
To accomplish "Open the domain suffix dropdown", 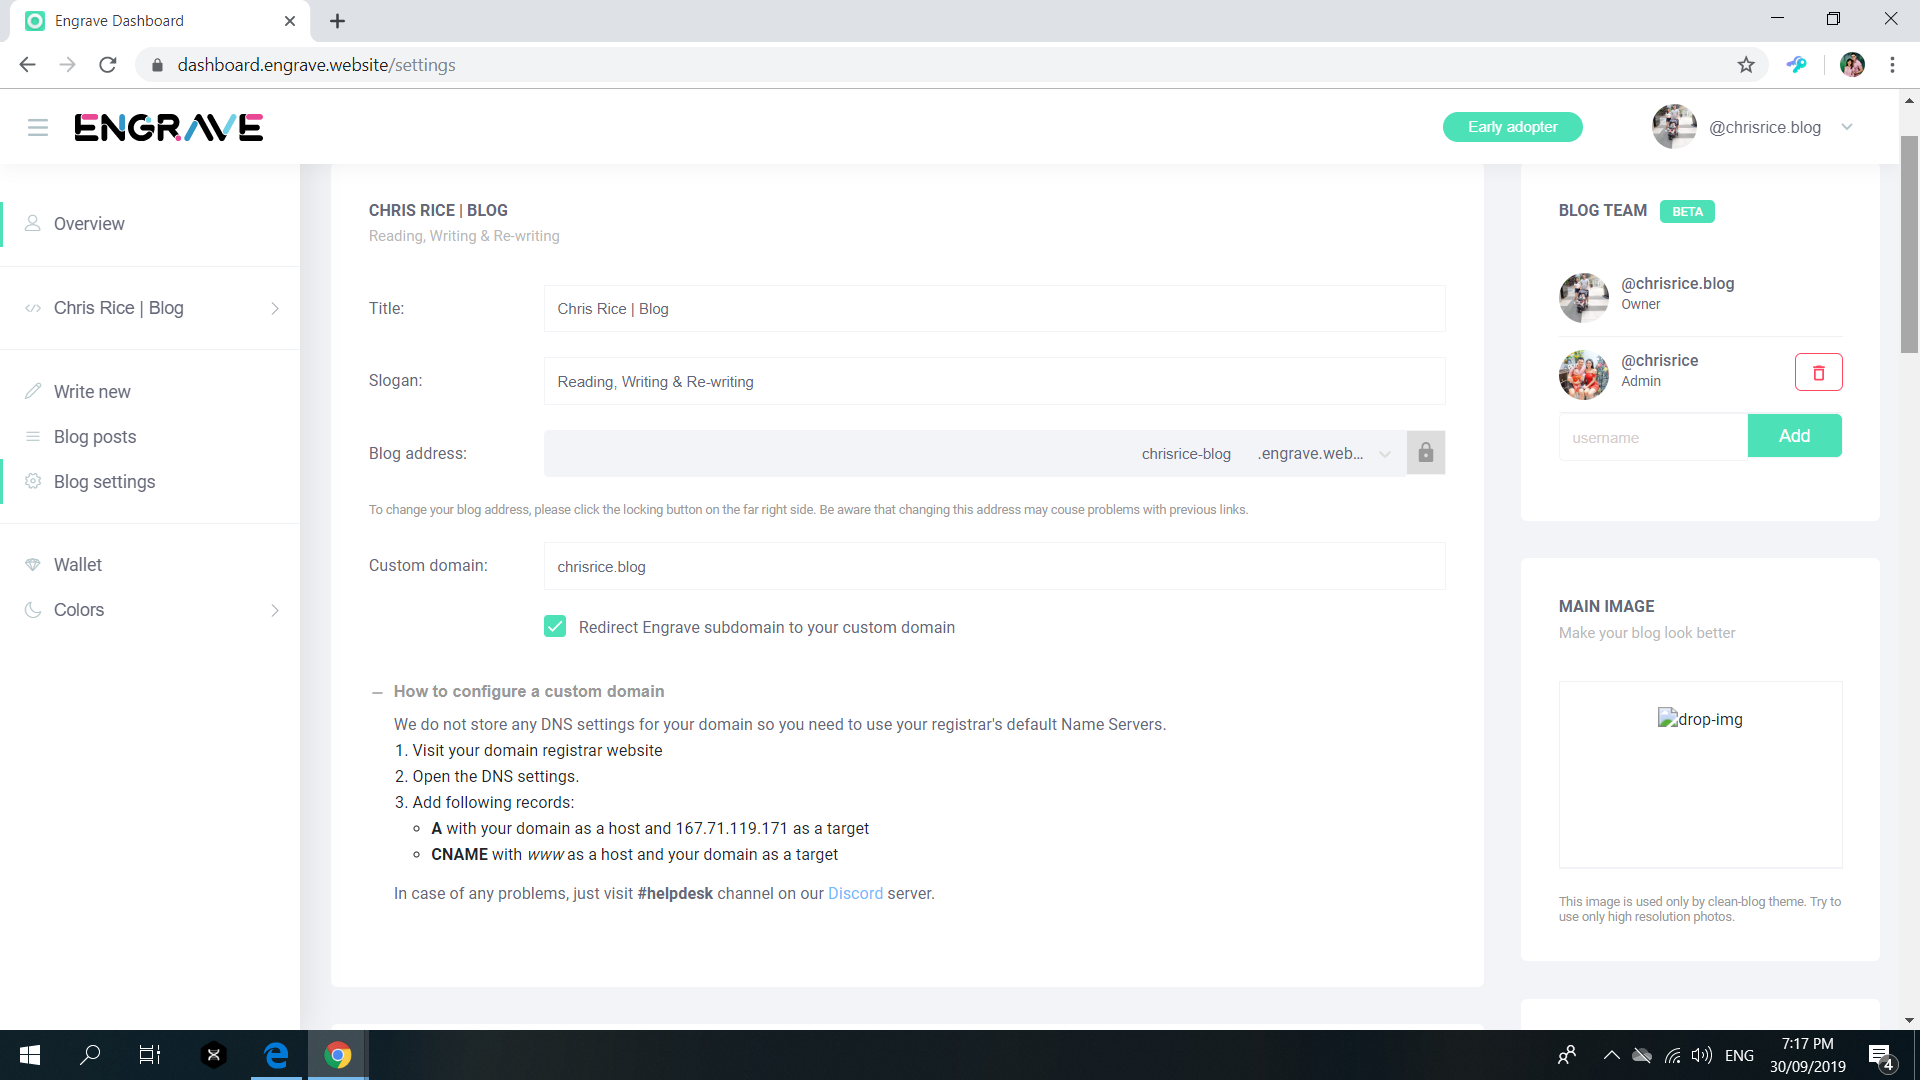I will 1385,453.
